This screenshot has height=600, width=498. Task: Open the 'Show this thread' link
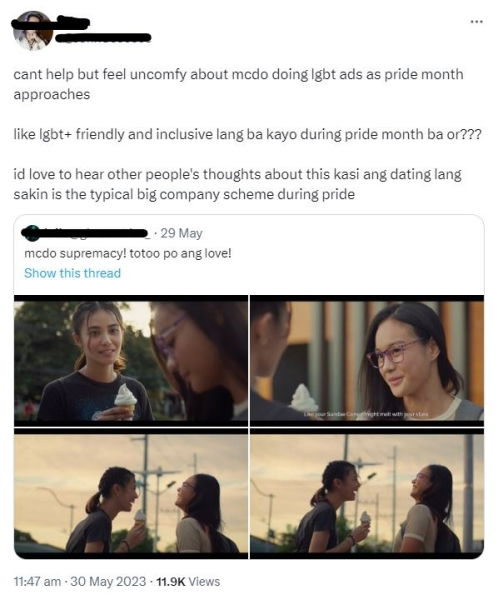[72, 273]
